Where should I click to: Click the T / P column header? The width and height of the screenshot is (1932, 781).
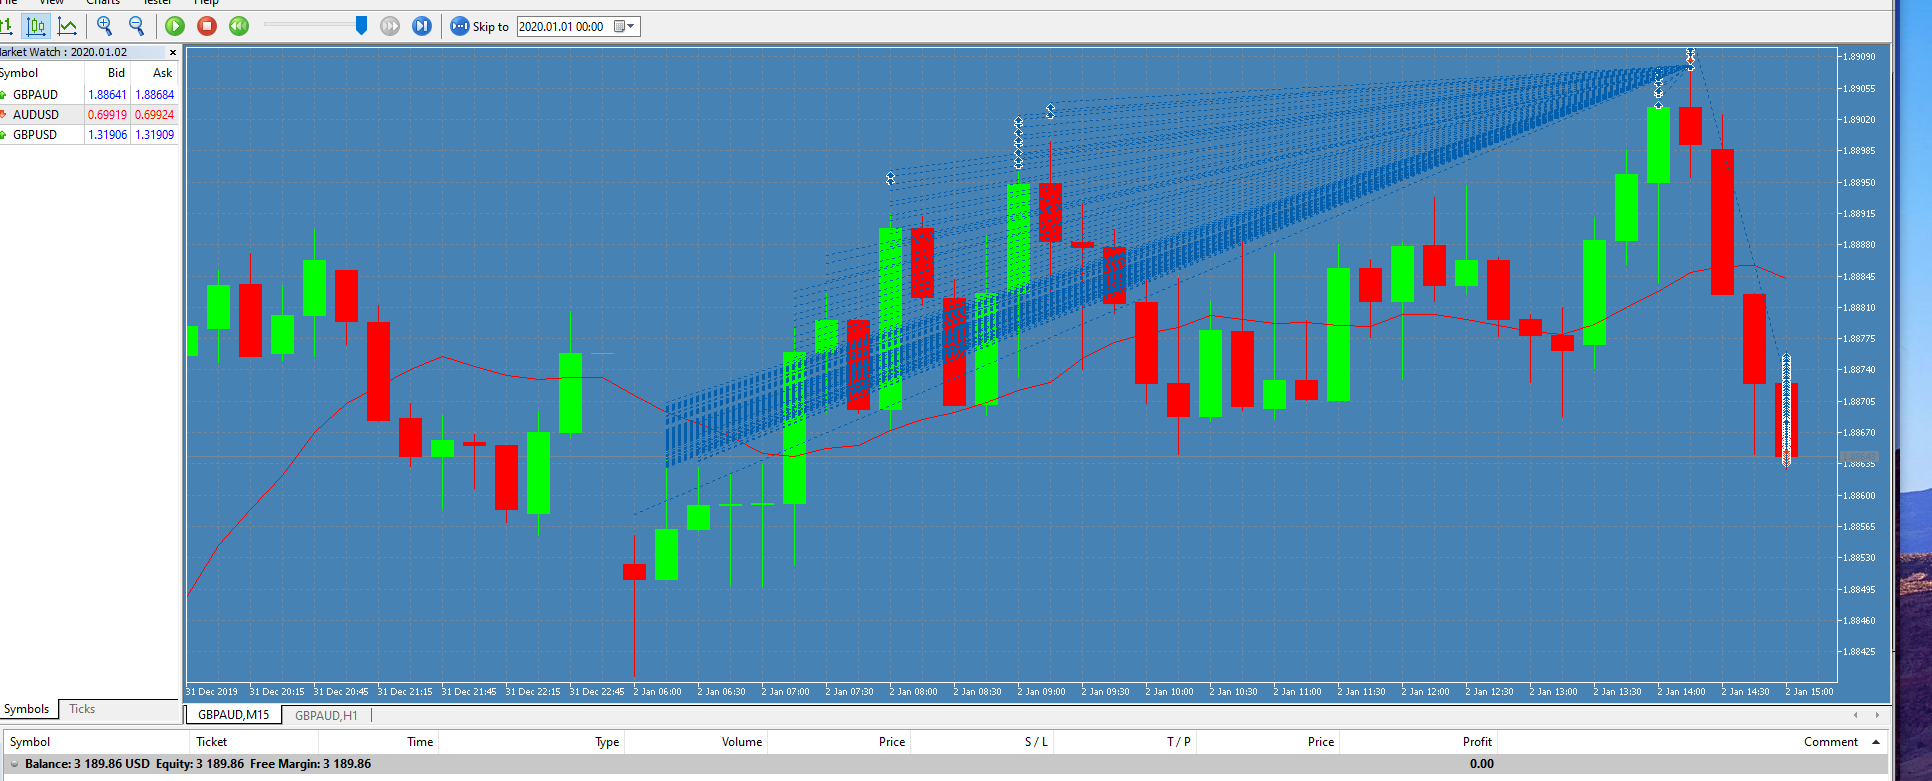(x=1124, y=742)
